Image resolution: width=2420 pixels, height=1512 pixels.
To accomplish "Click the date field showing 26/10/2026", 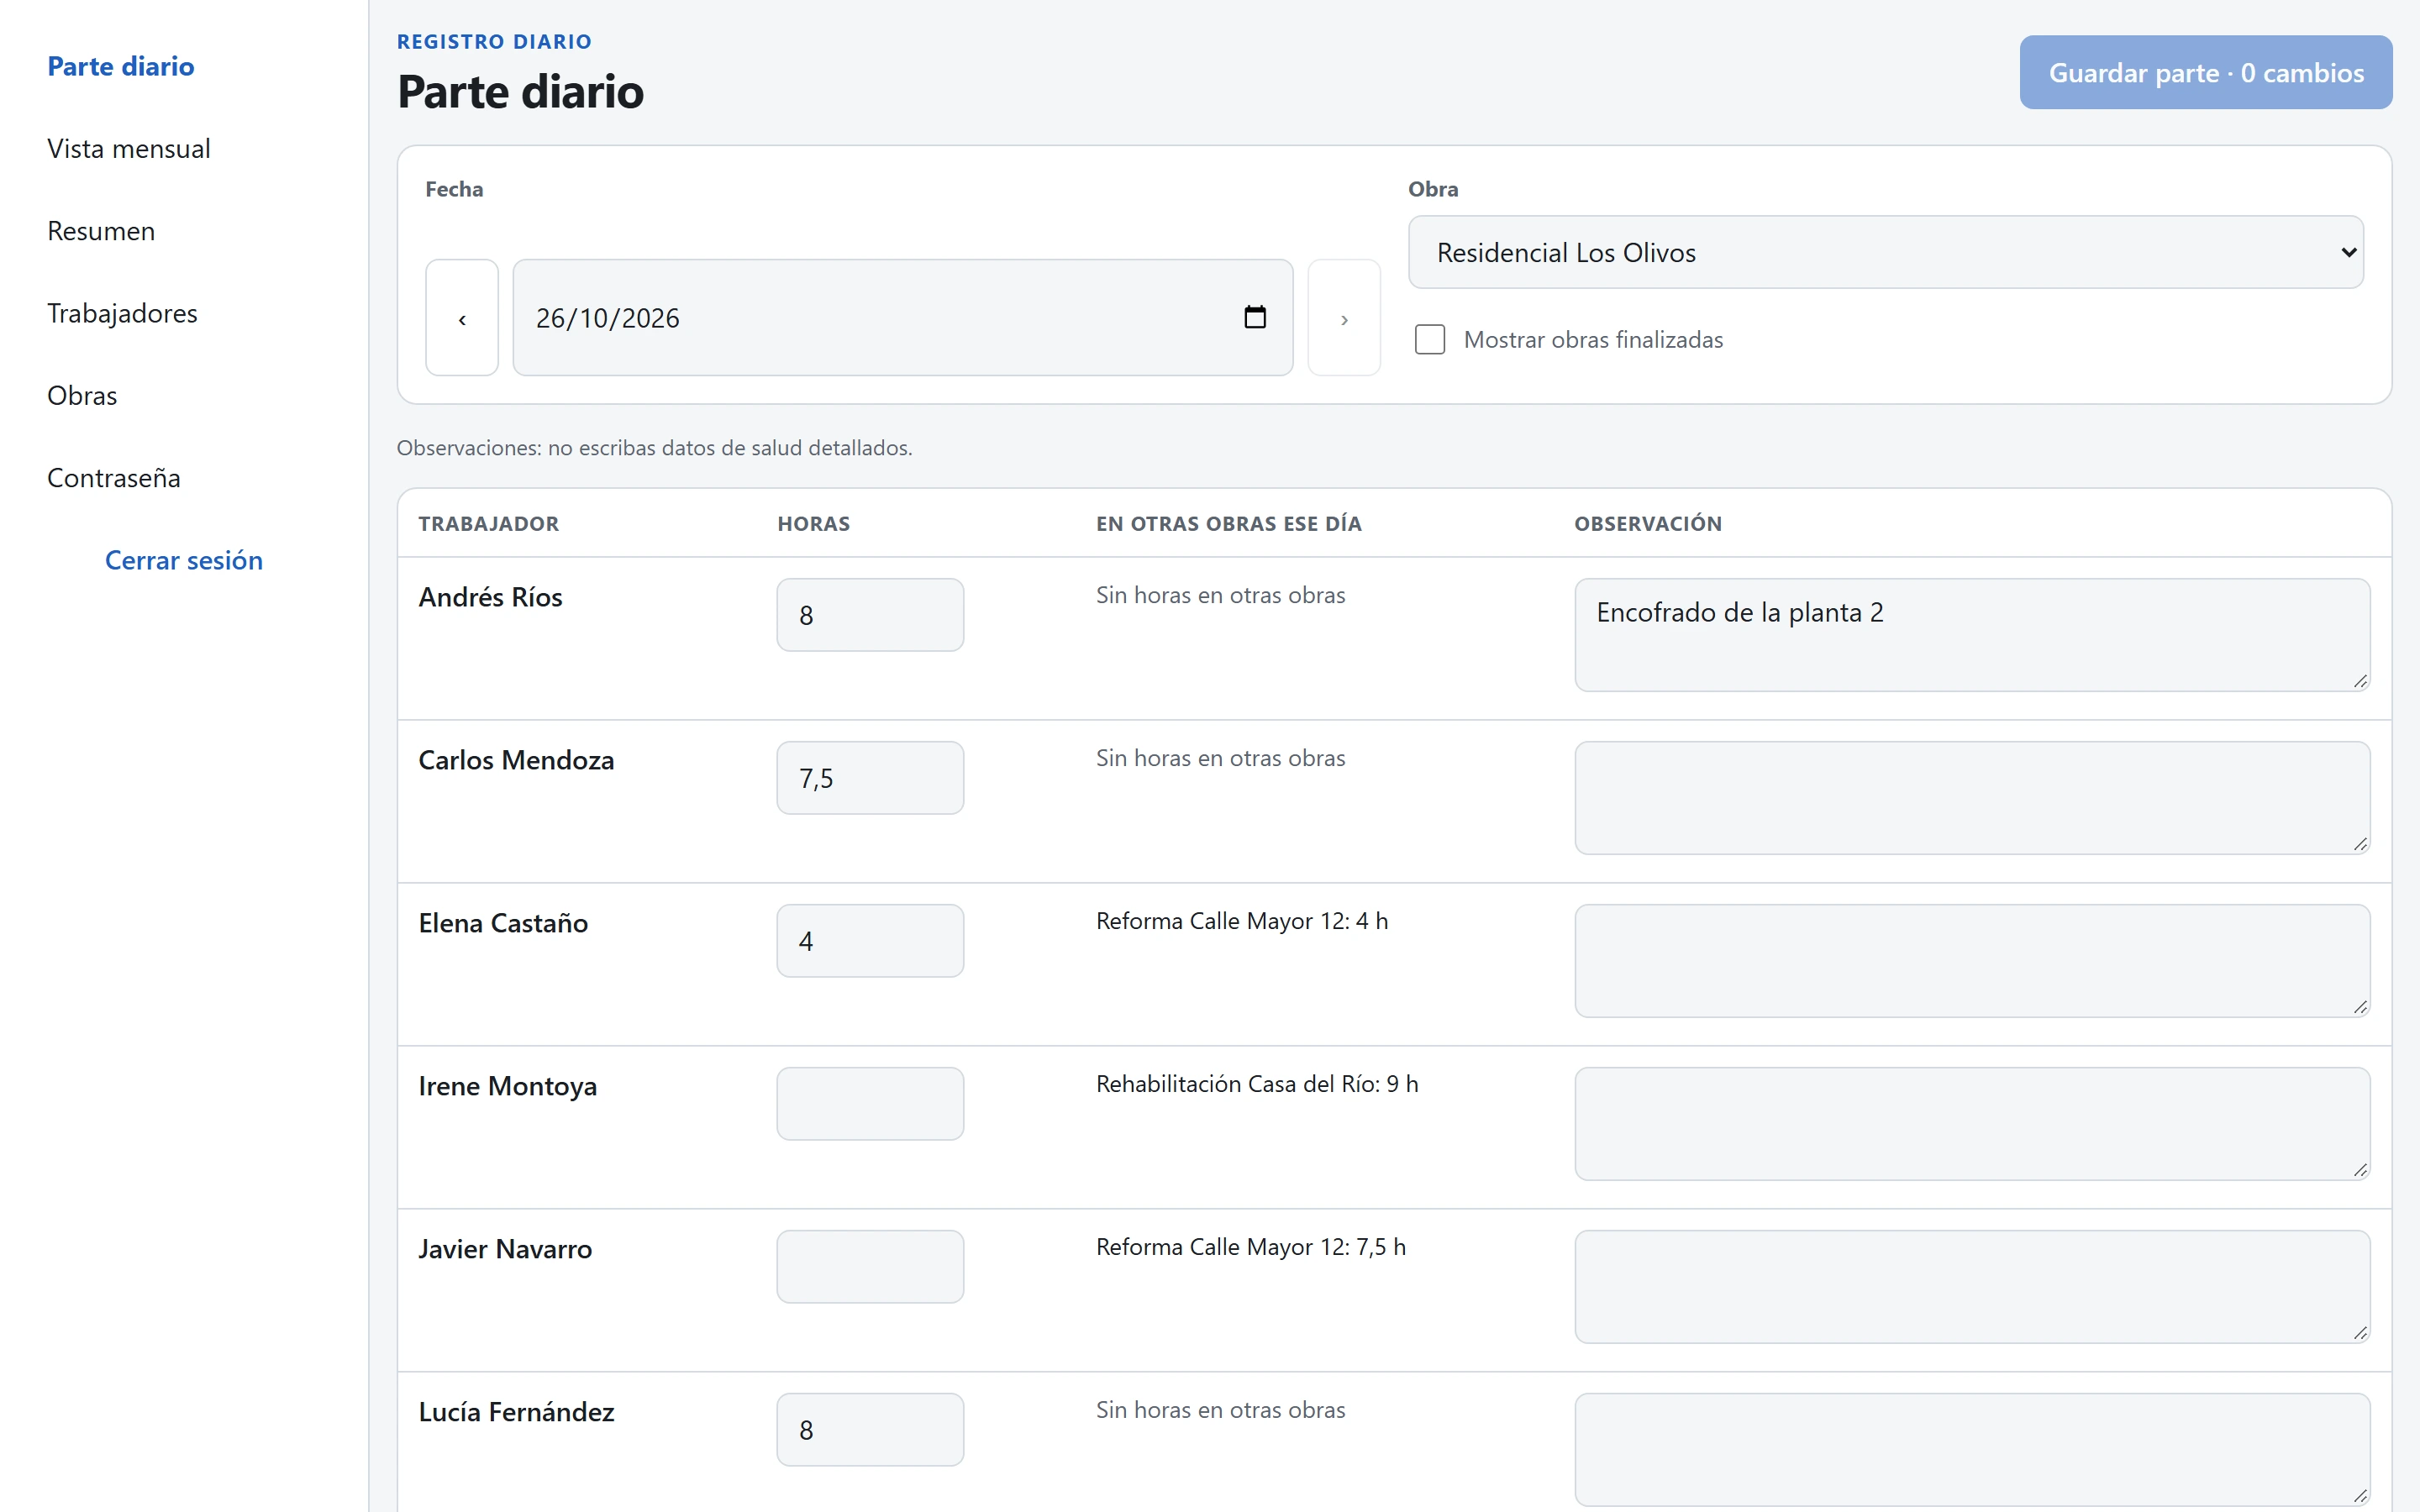I will 902,318.
